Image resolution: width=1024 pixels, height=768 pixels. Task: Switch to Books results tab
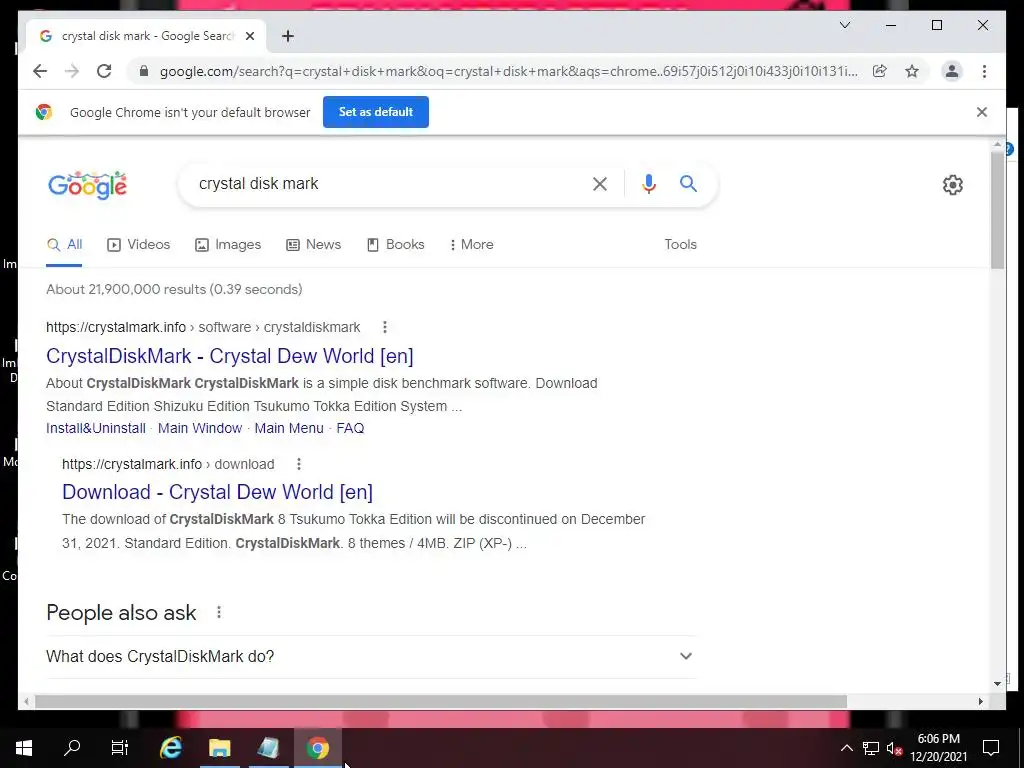pos(396,244)
